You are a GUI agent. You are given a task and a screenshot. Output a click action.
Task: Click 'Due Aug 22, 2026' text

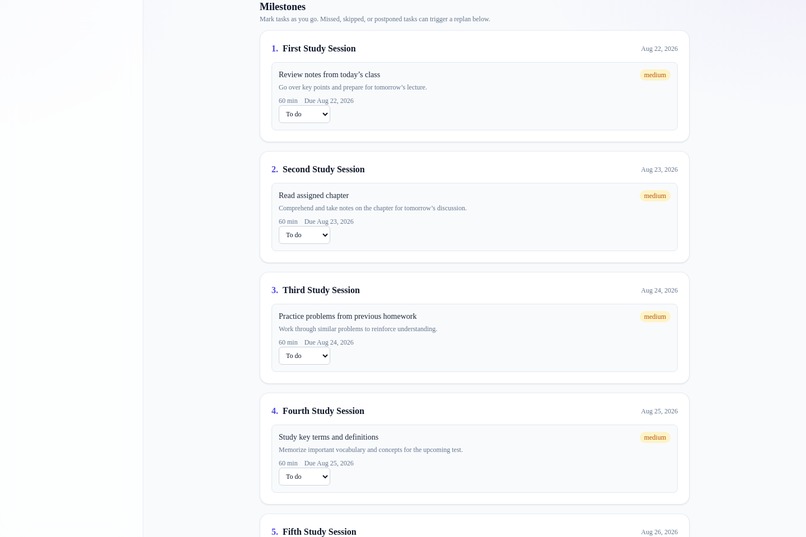(329, 101)
